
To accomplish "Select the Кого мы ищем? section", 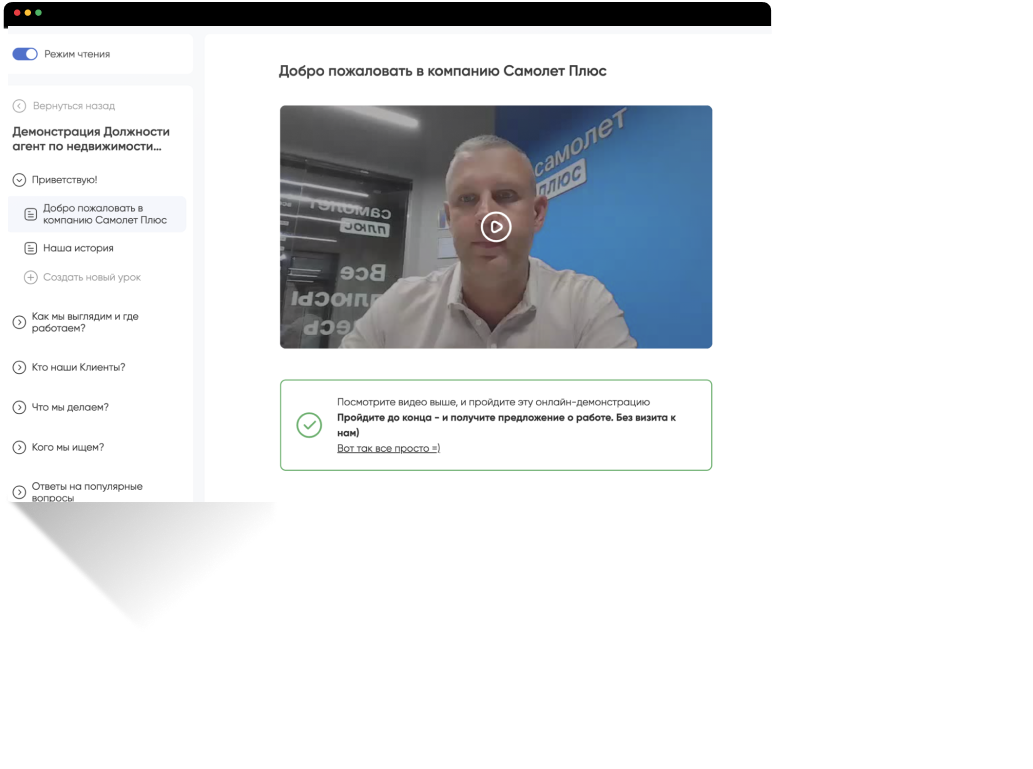I will [68, 447].
